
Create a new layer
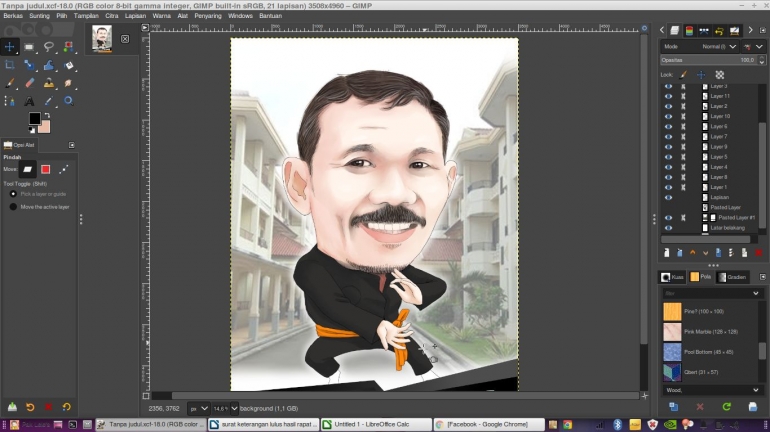pos(666,253)
